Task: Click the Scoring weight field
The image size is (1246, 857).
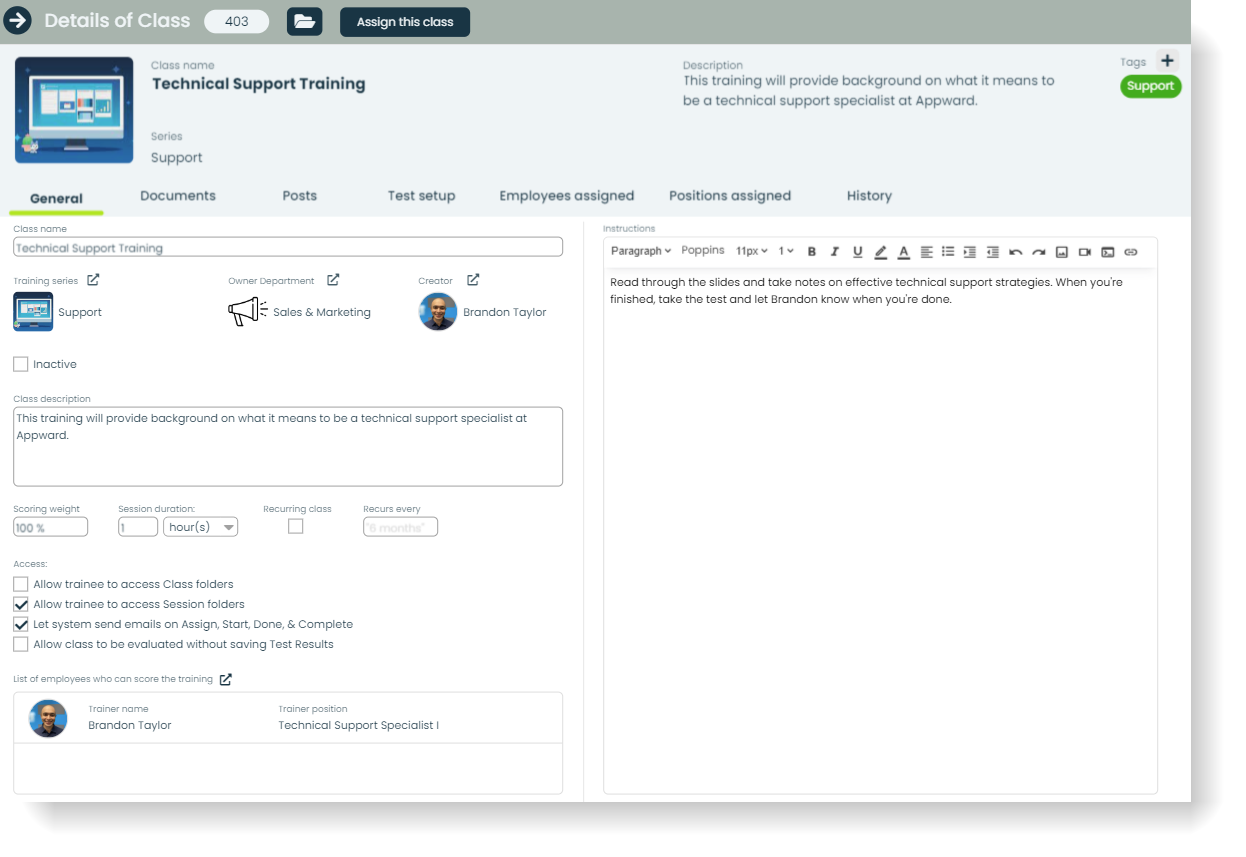Action: (x=51, y=527)
